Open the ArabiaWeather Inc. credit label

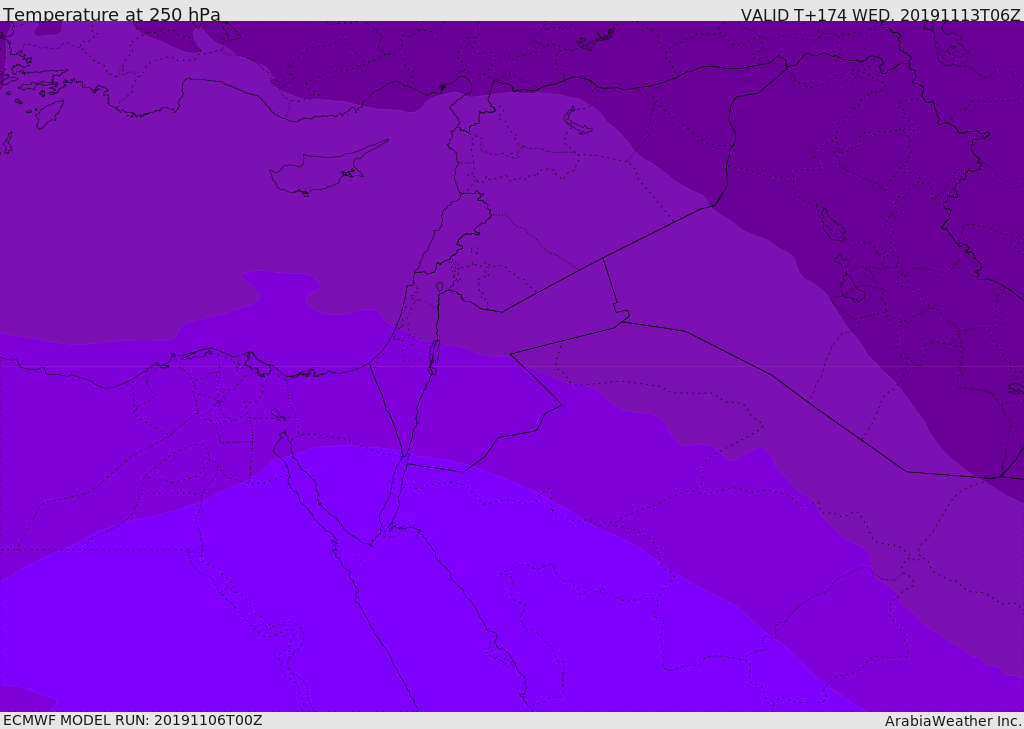coord(953,721)
